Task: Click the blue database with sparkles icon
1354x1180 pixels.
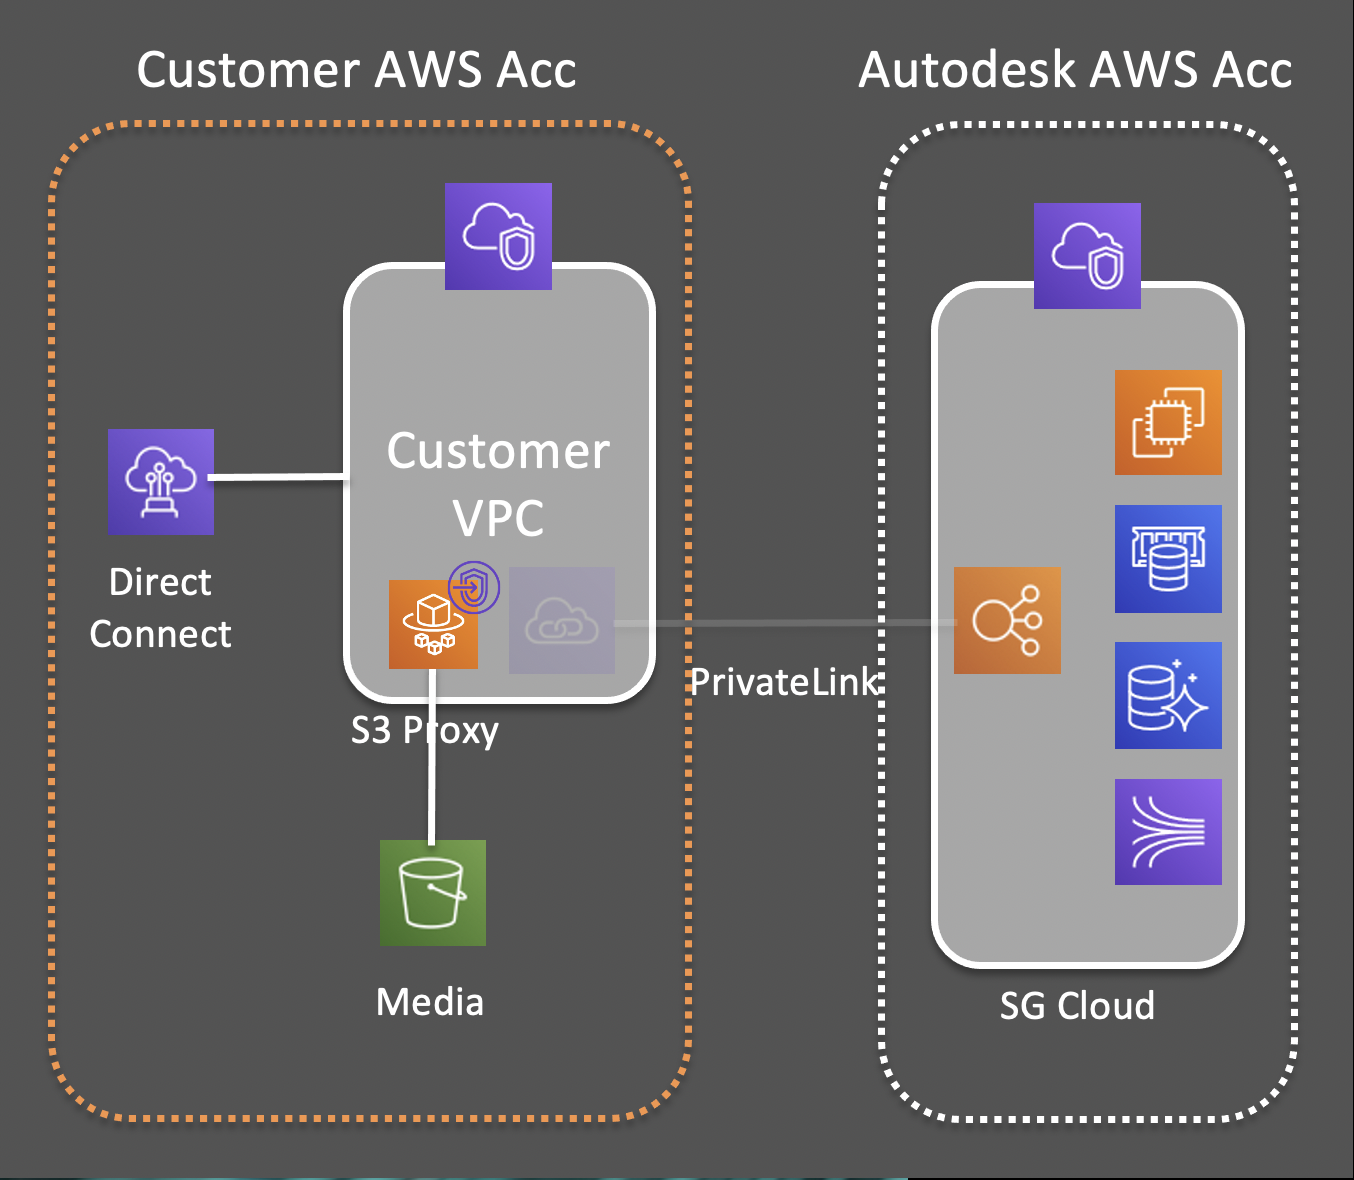Action: 1168,695
